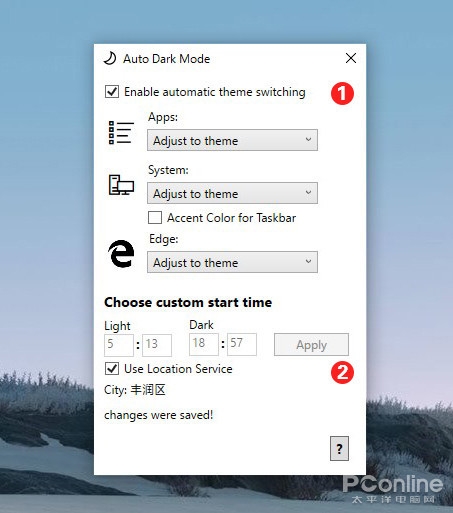Viewport: 453px width, 513px height.
Task: Click the Edge browser logo icon
Action: point(121,254)
